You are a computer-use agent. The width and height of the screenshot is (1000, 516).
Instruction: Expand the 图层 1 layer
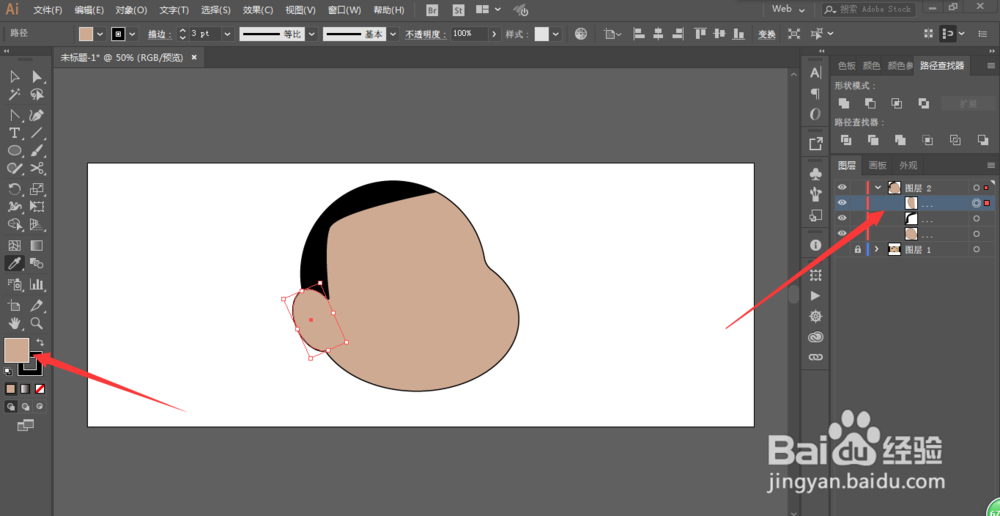coord(877,249)
